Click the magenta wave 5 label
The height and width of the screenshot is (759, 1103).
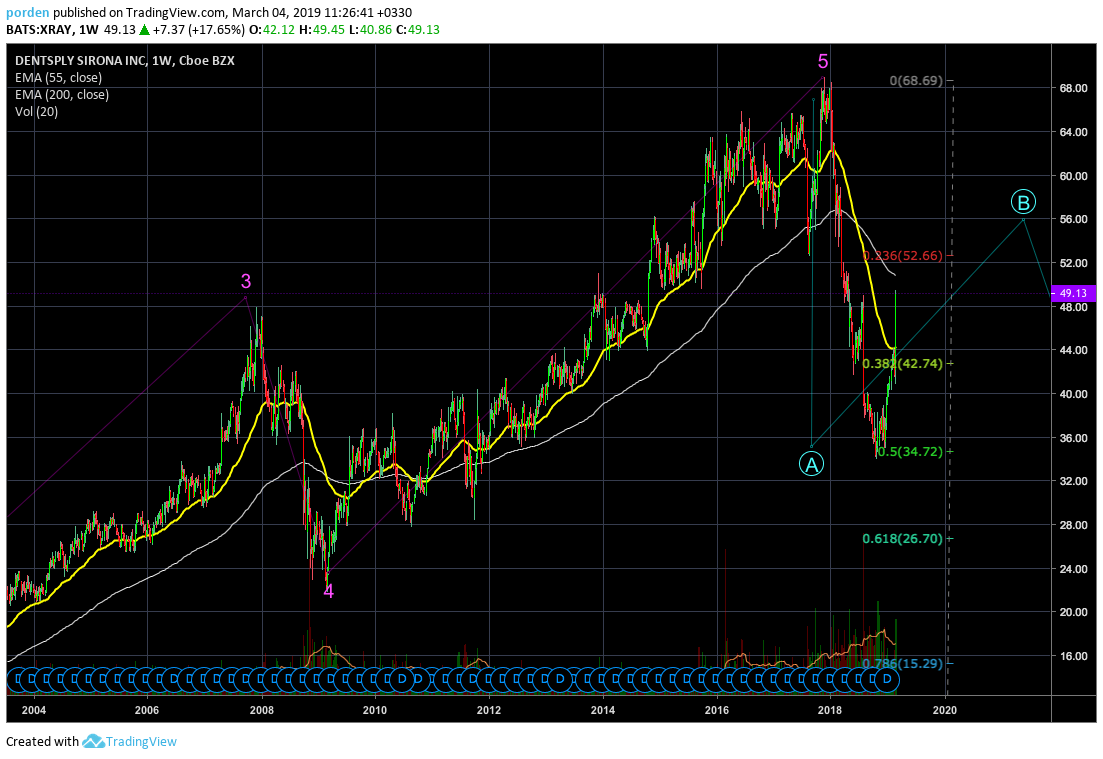823,62
